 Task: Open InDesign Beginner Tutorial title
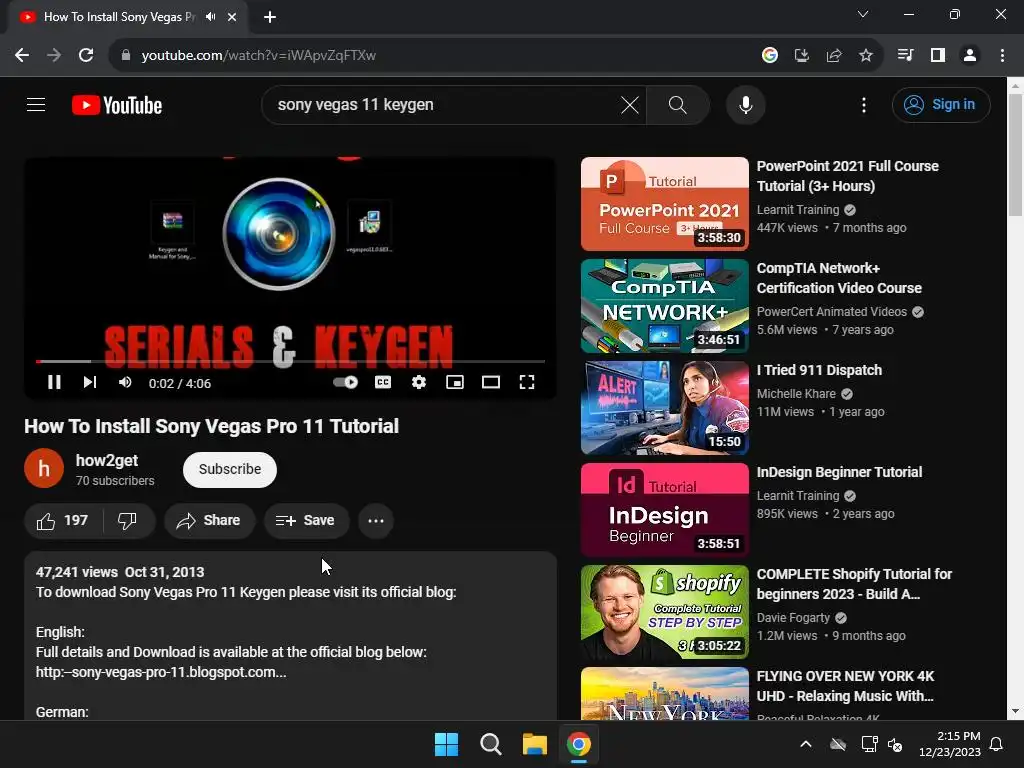click(839, 472)
